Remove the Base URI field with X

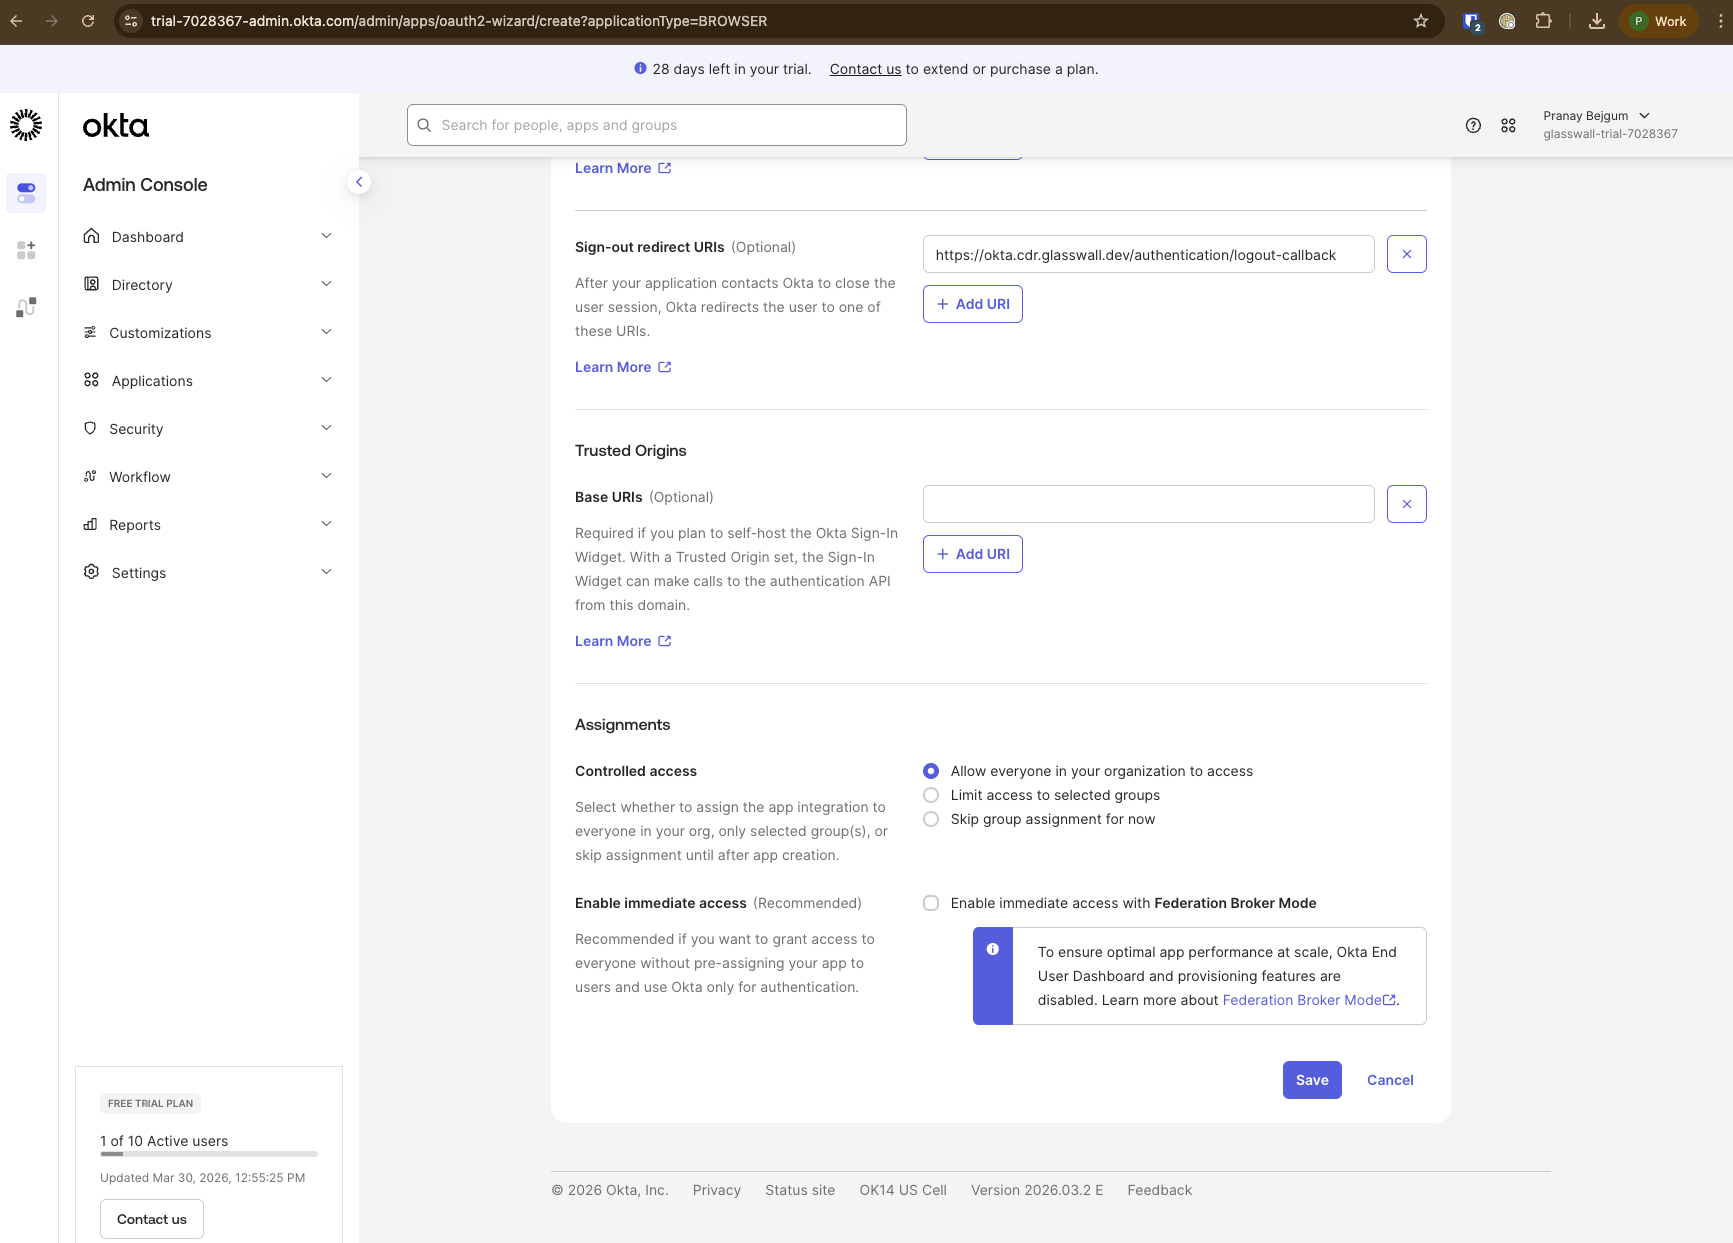point(1406,504)
